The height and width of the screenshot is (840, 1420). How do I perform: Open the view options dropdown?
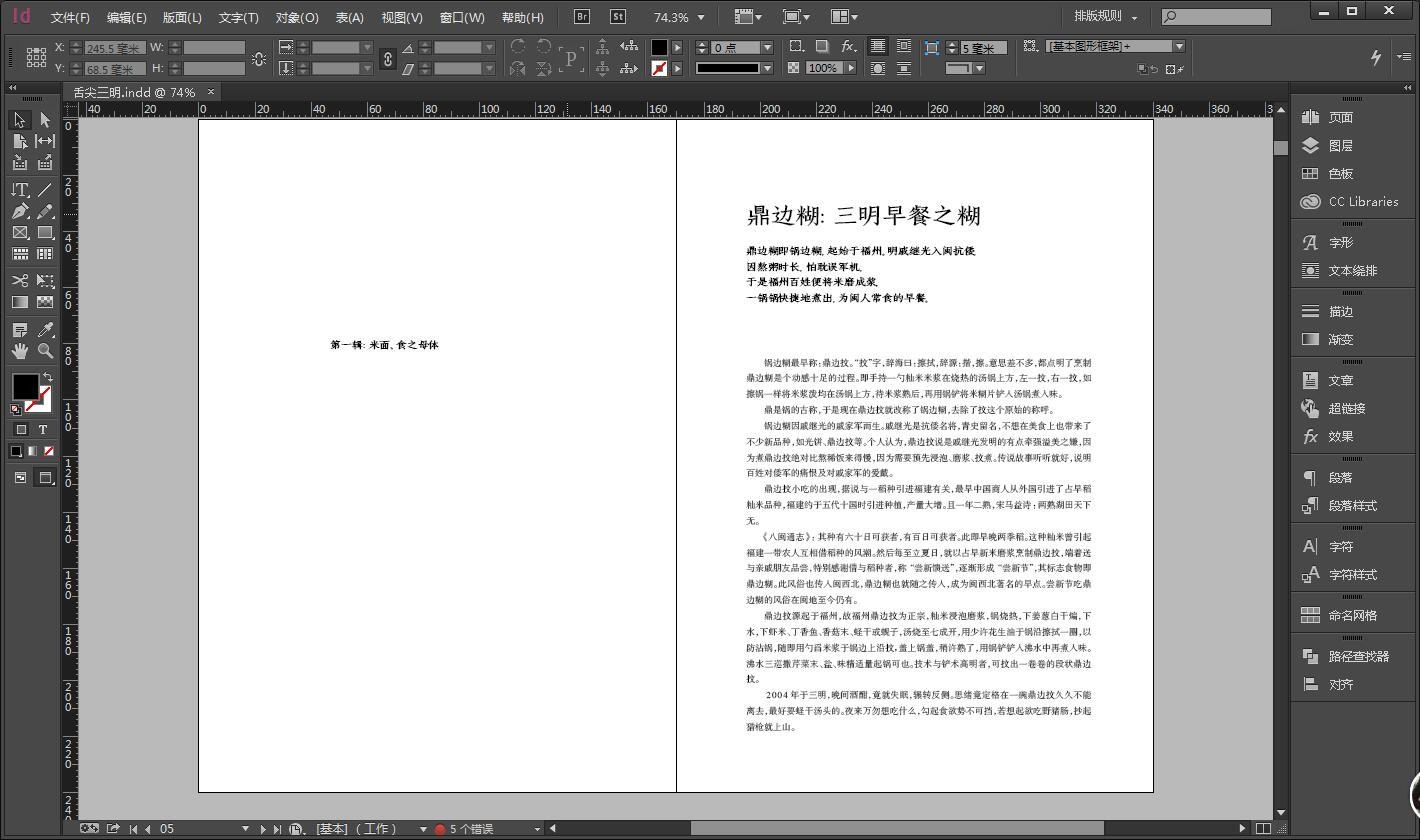[x=748, y=17]
